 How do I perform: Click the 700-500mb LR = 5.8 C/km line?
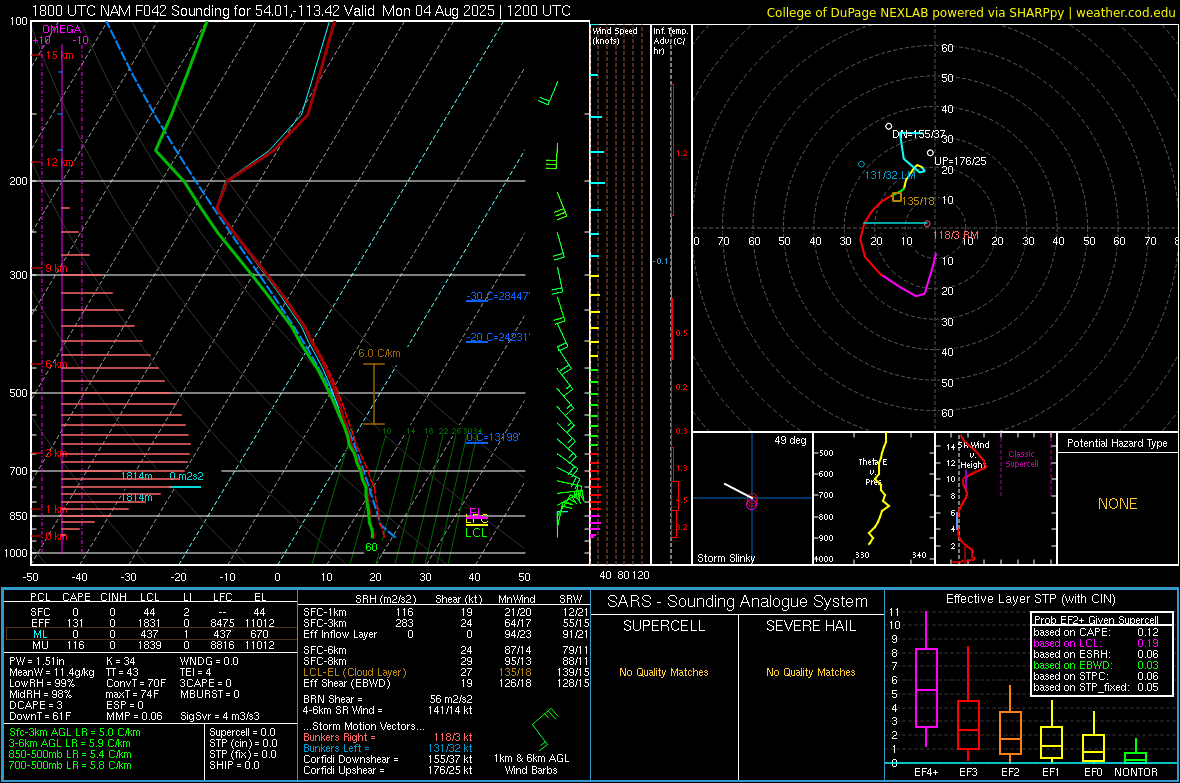(70, 765)
